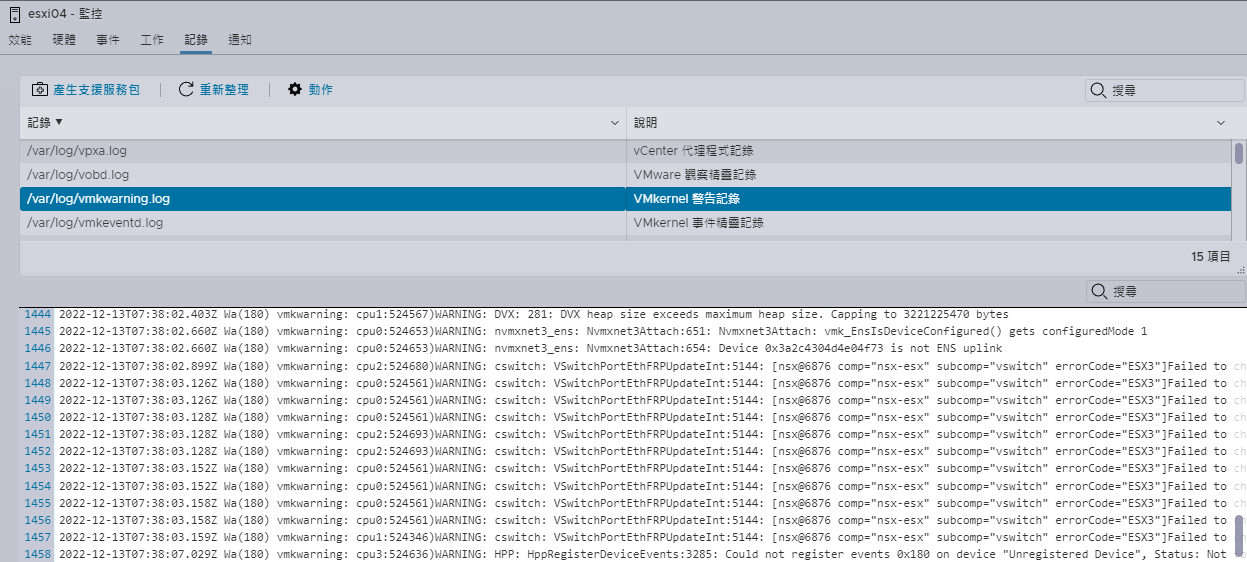Select the /var/log/vobd.log row
Image resolution: width=1247 pixels, height=562 pixels.
coord(625,175)
